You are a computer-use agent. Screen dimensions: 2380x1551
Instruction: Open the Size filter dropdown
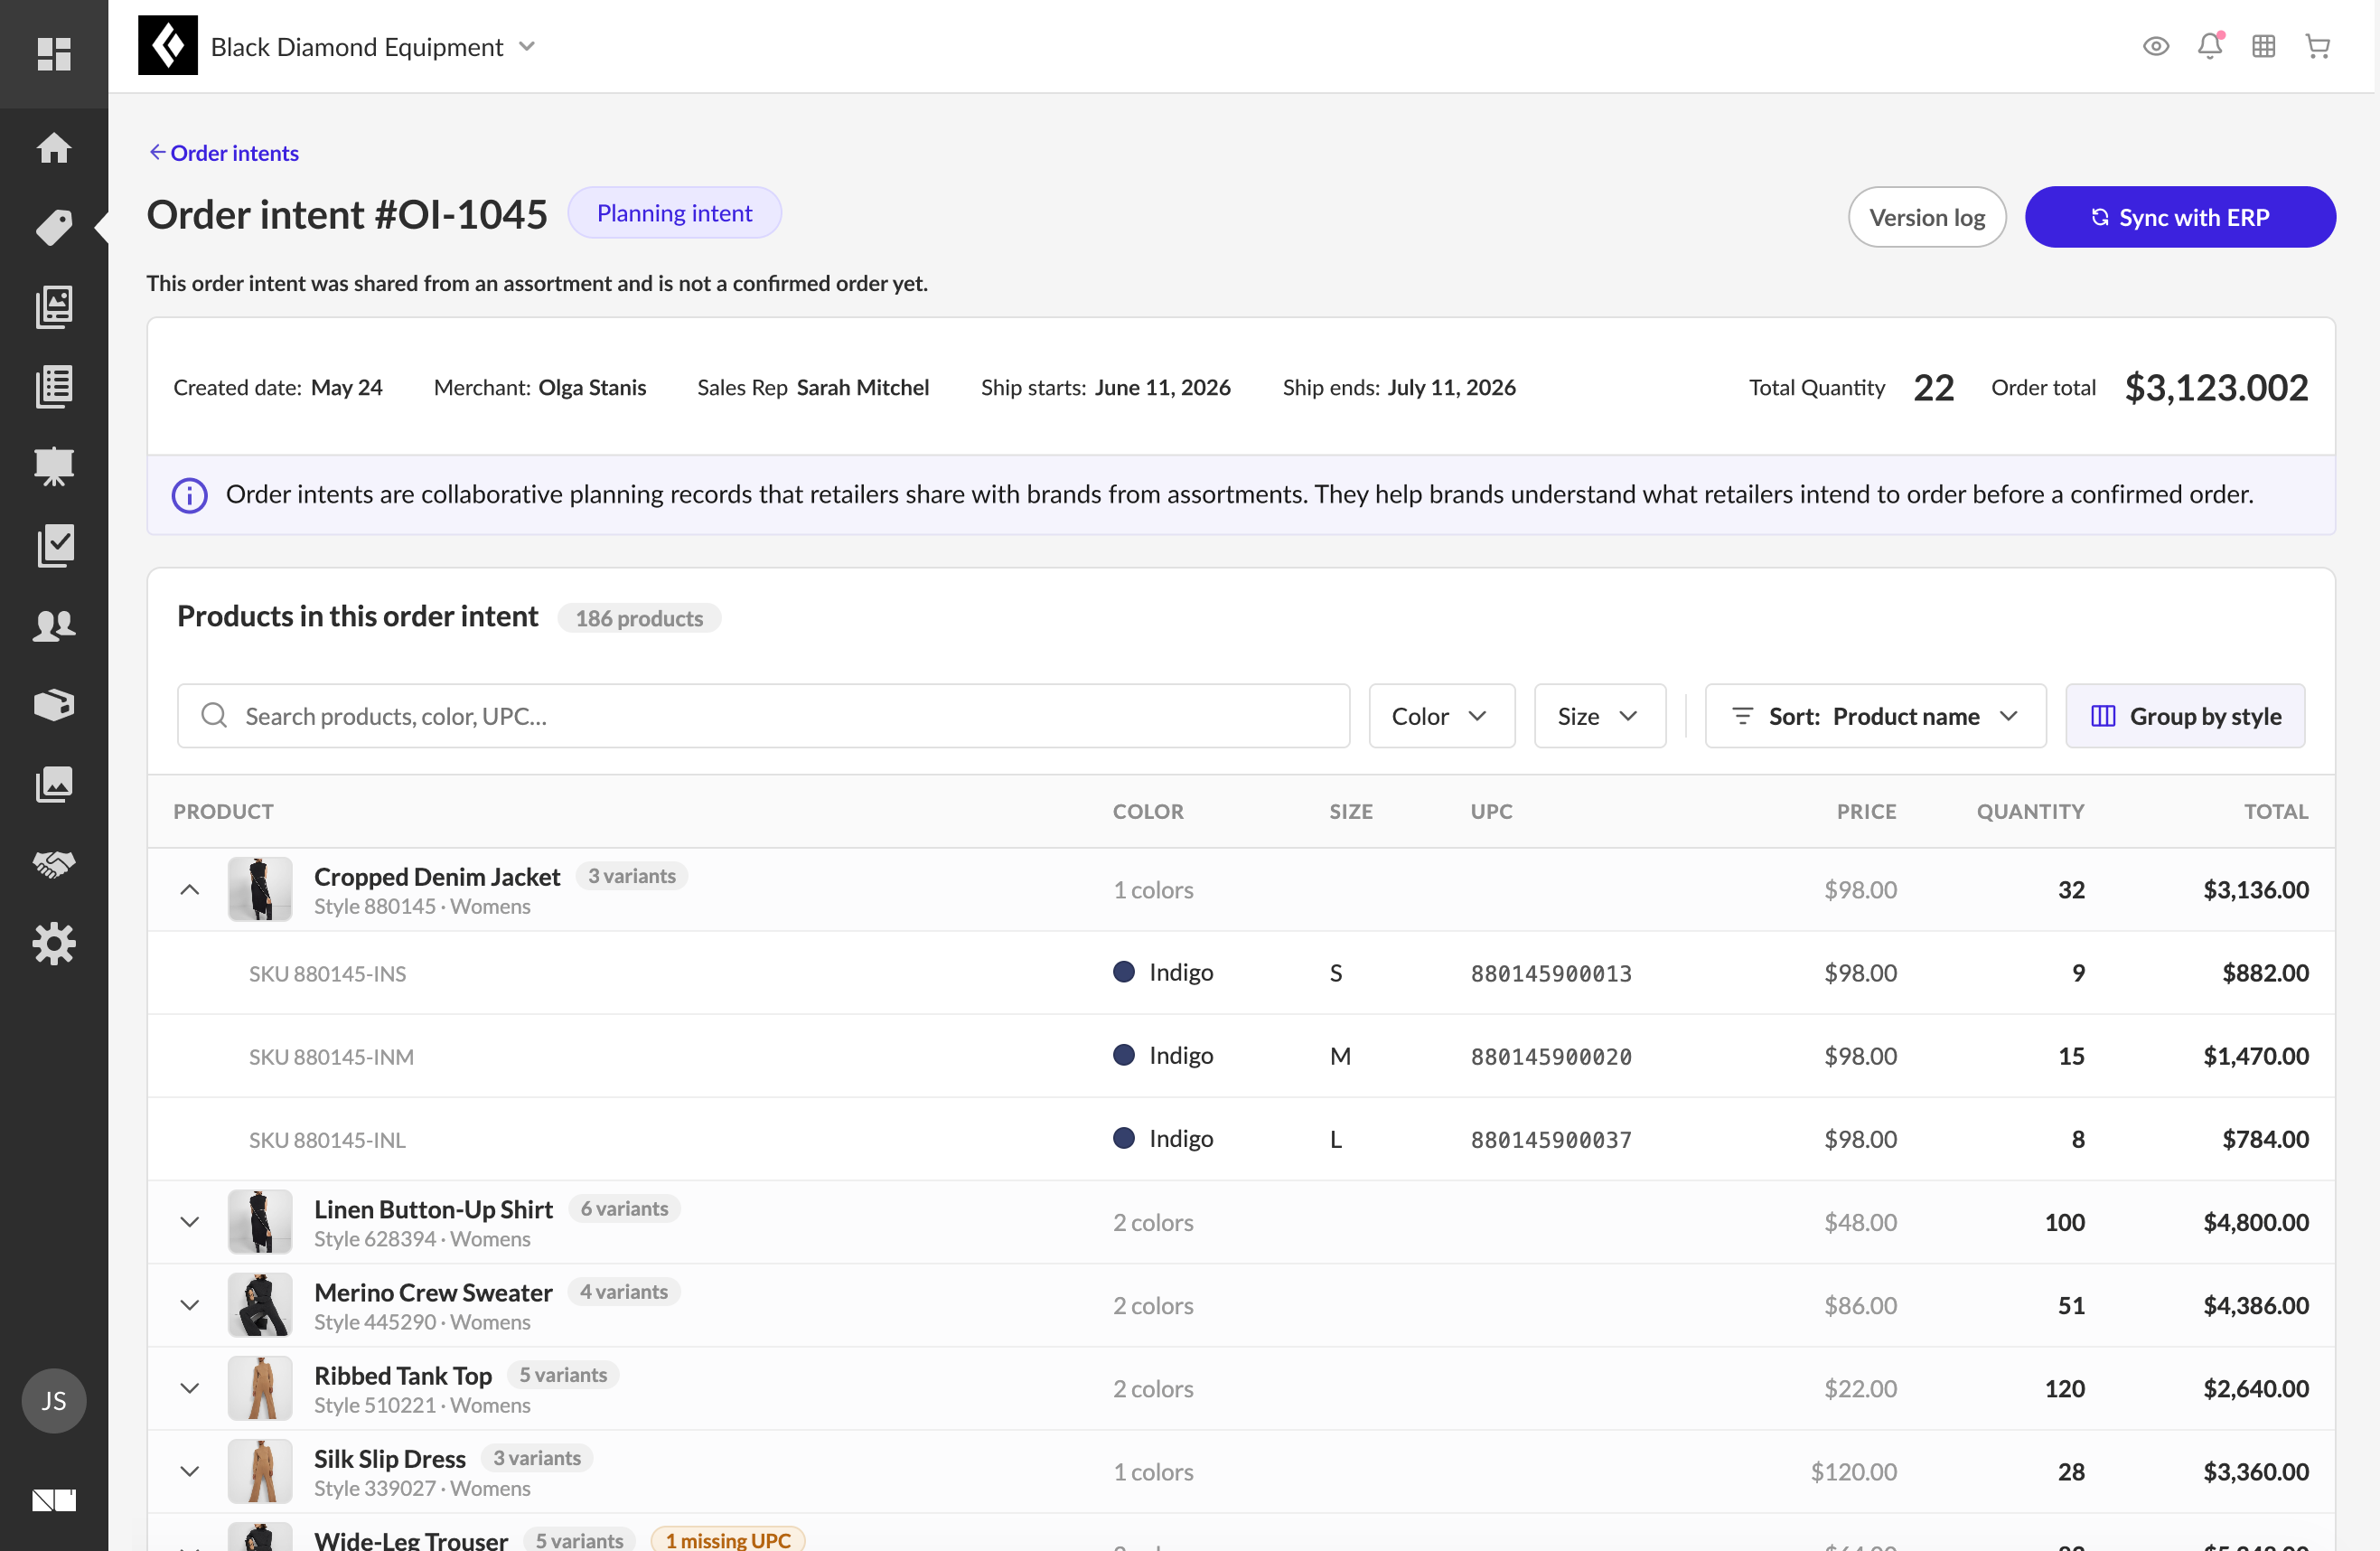pyautogui.click(x=1599, y=716)
